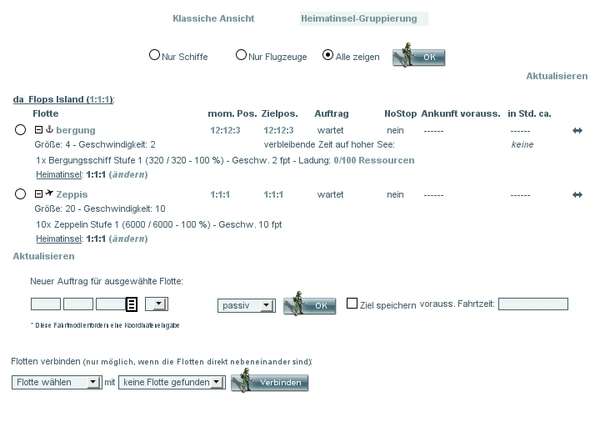The height and width of the screenshot is (422, 600).
Task: Click ändern link under Zeppis
Action: tap(129, 239)
